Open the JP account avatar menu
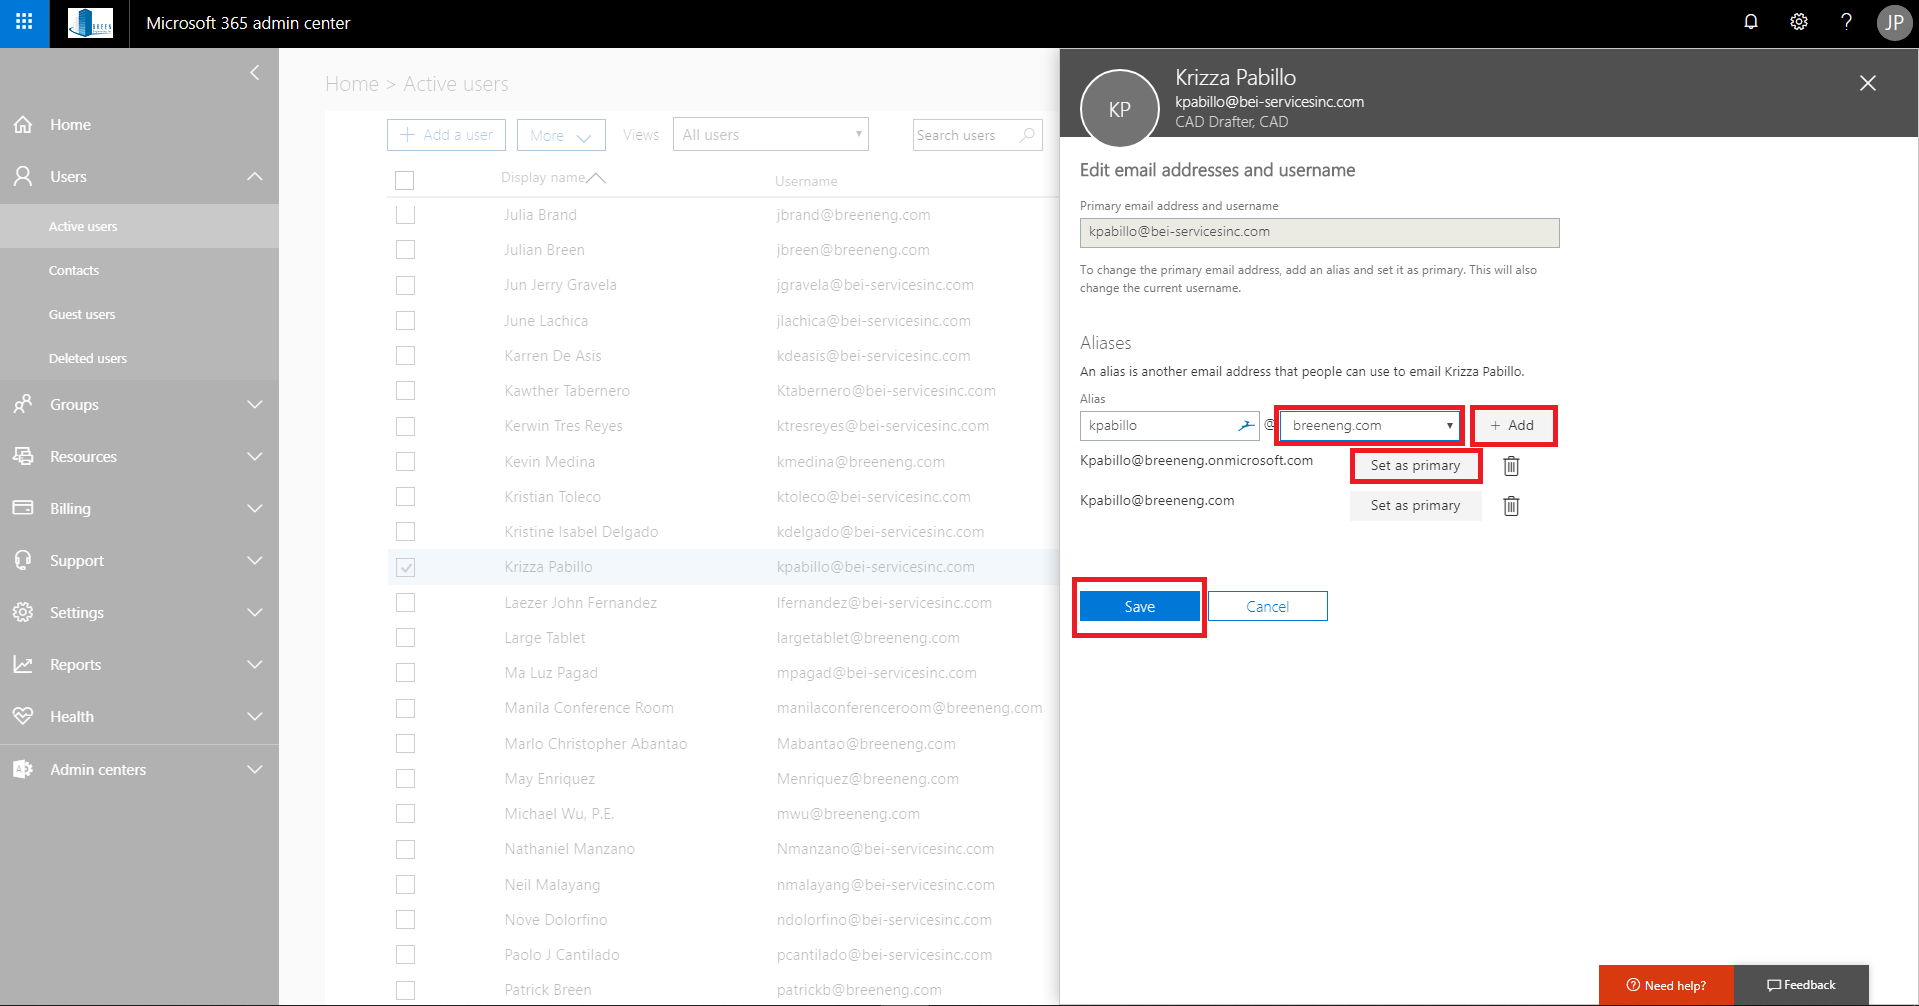Viewport: 1919px width, 1006px height. click(1894, 23)
